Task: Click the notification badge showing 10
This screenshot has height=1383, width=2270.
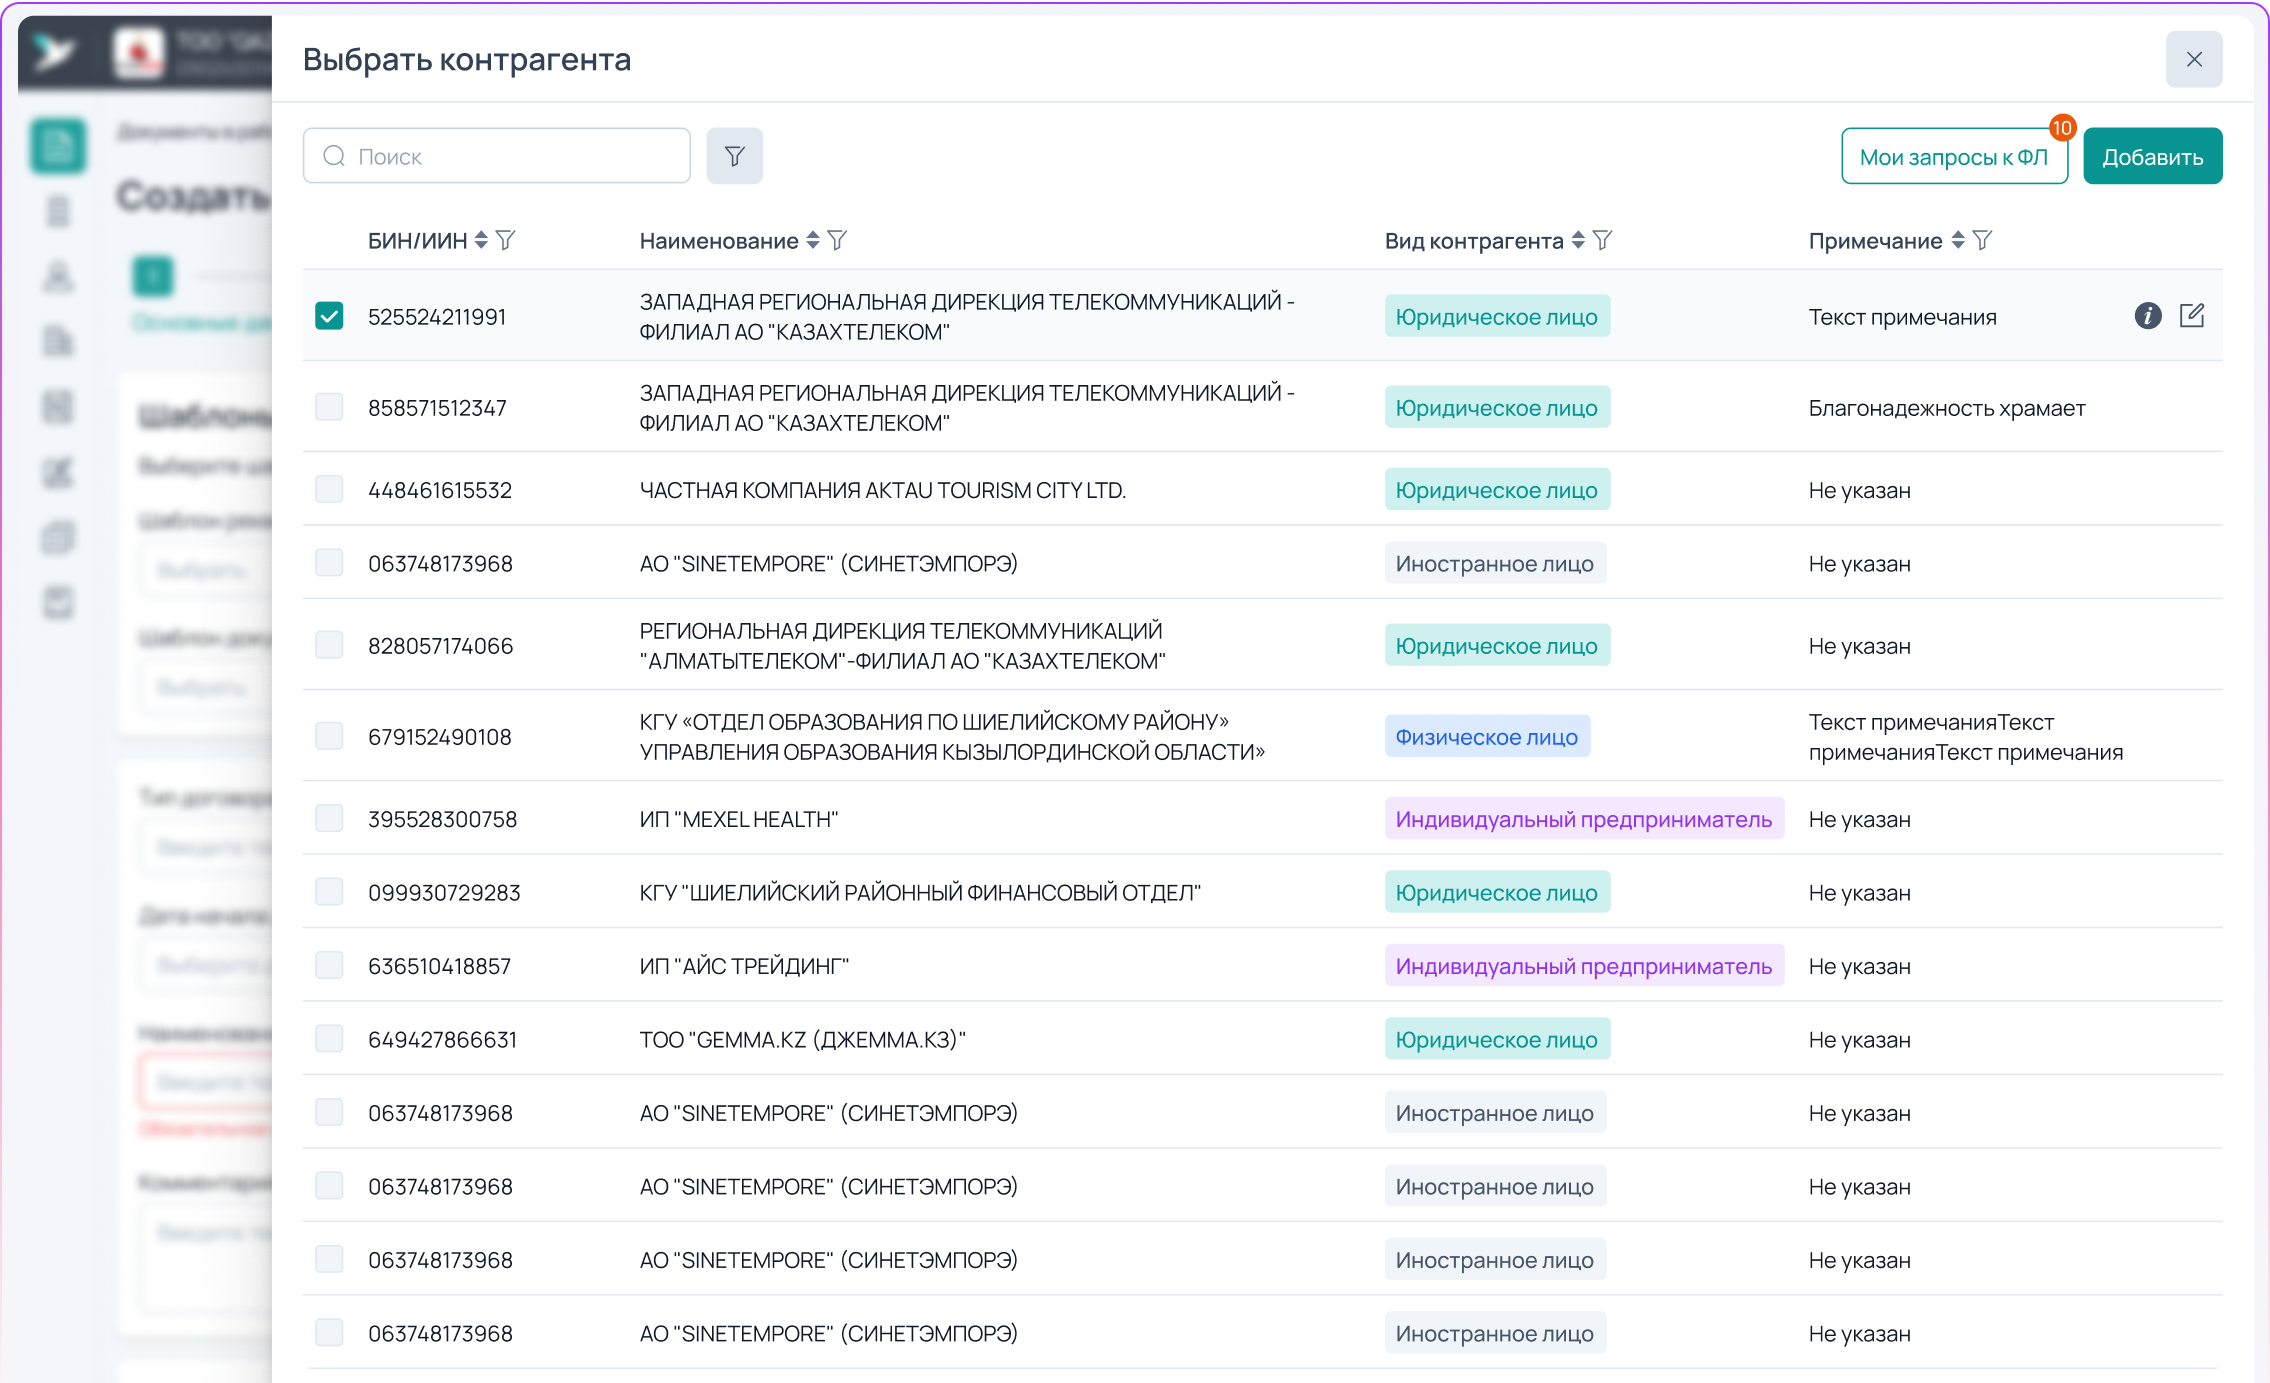Action: pyautogui.click(x=2062, y=128)
